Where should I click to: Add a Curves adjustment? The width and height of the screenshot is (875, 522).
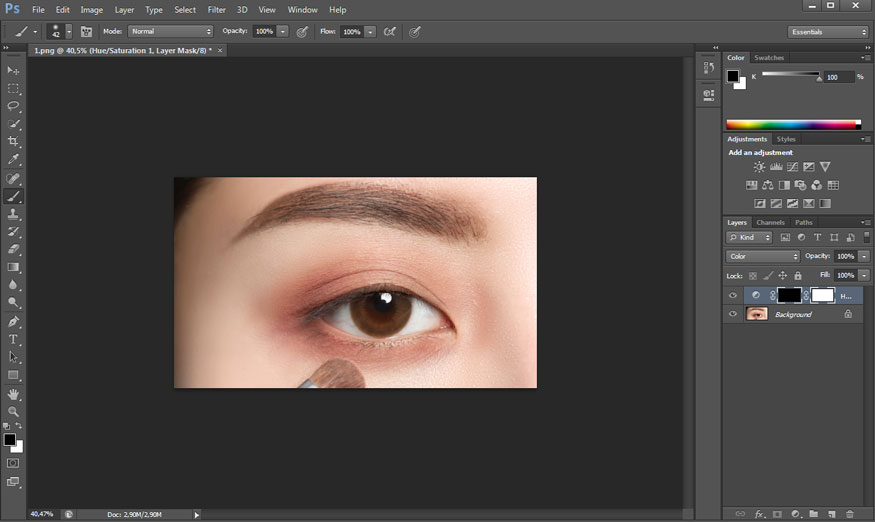[x=792, y=166]
